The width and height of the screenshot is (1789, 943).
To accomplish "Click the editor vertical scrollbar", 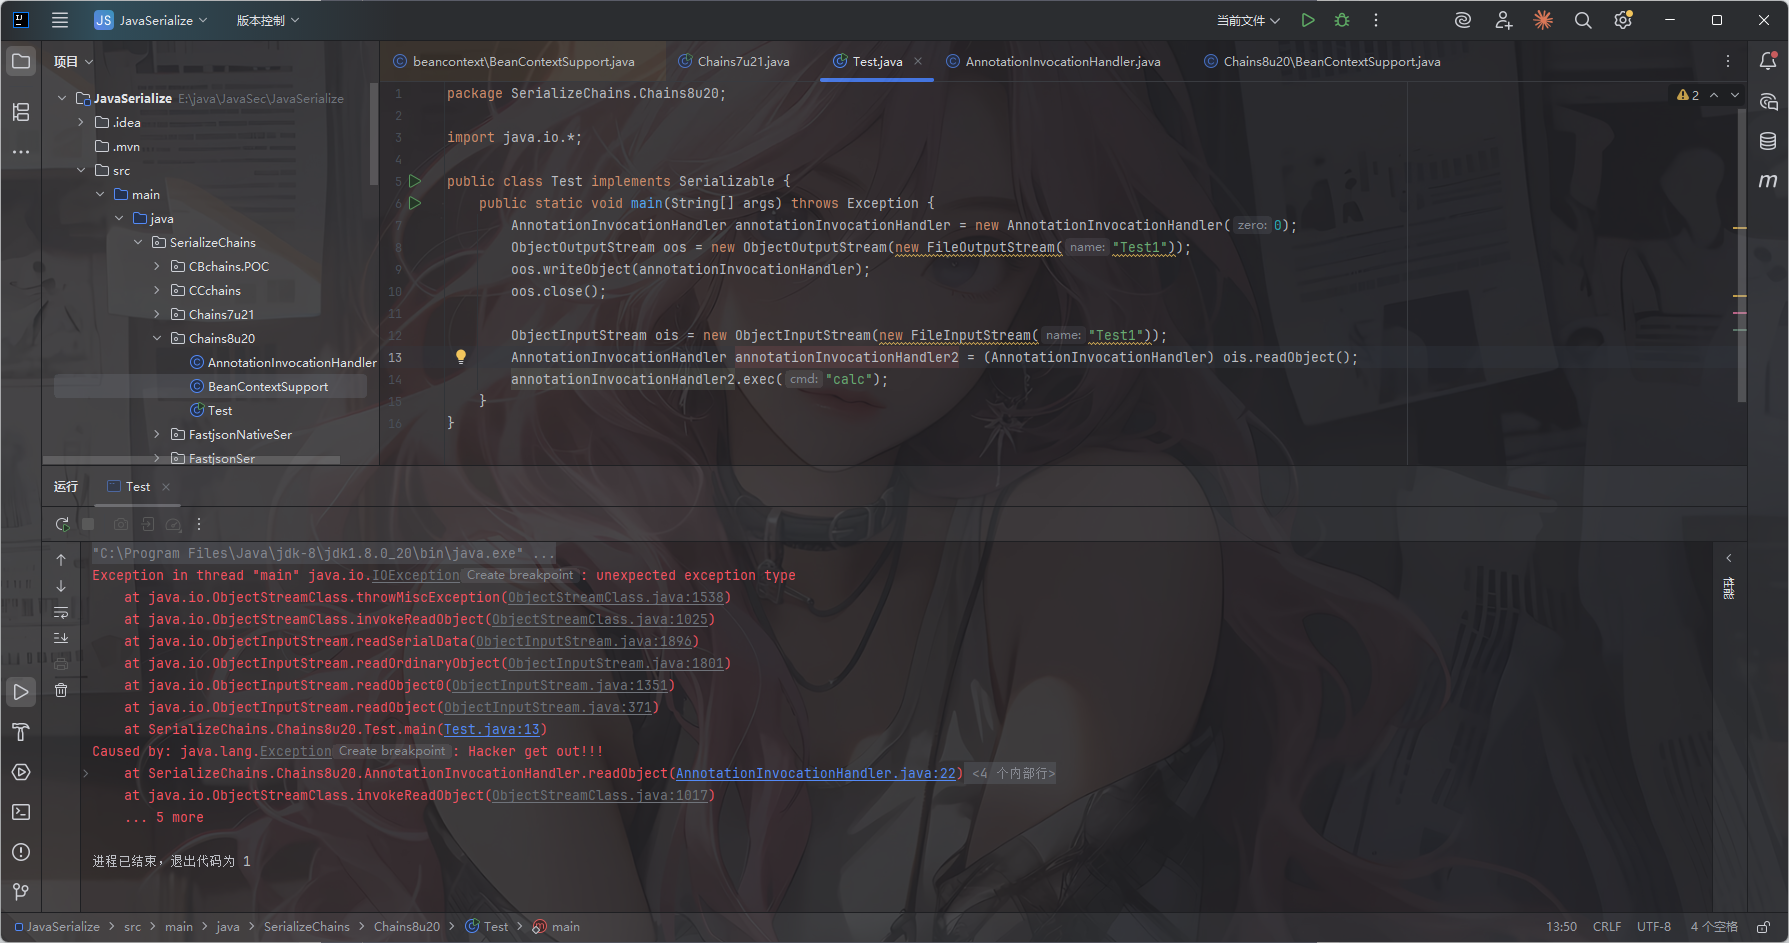I will click(1741, 250).
